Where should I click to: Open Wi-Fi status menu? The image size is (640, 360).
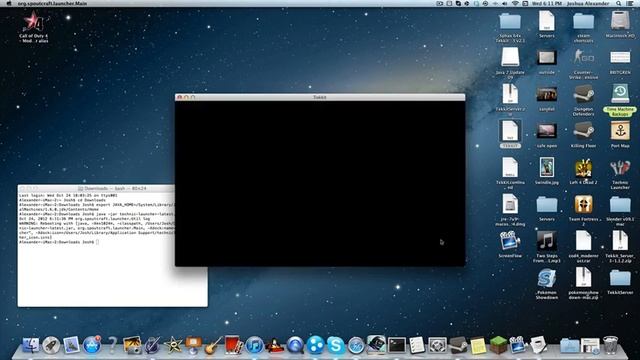[x=515, y=3]
